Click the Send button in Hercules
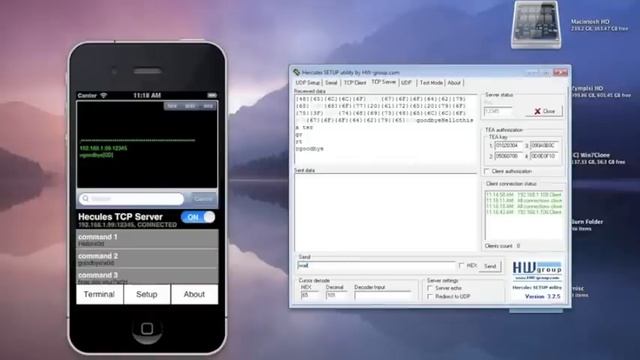The height and width of the screenshot is (360, 640). pos(490,266)
